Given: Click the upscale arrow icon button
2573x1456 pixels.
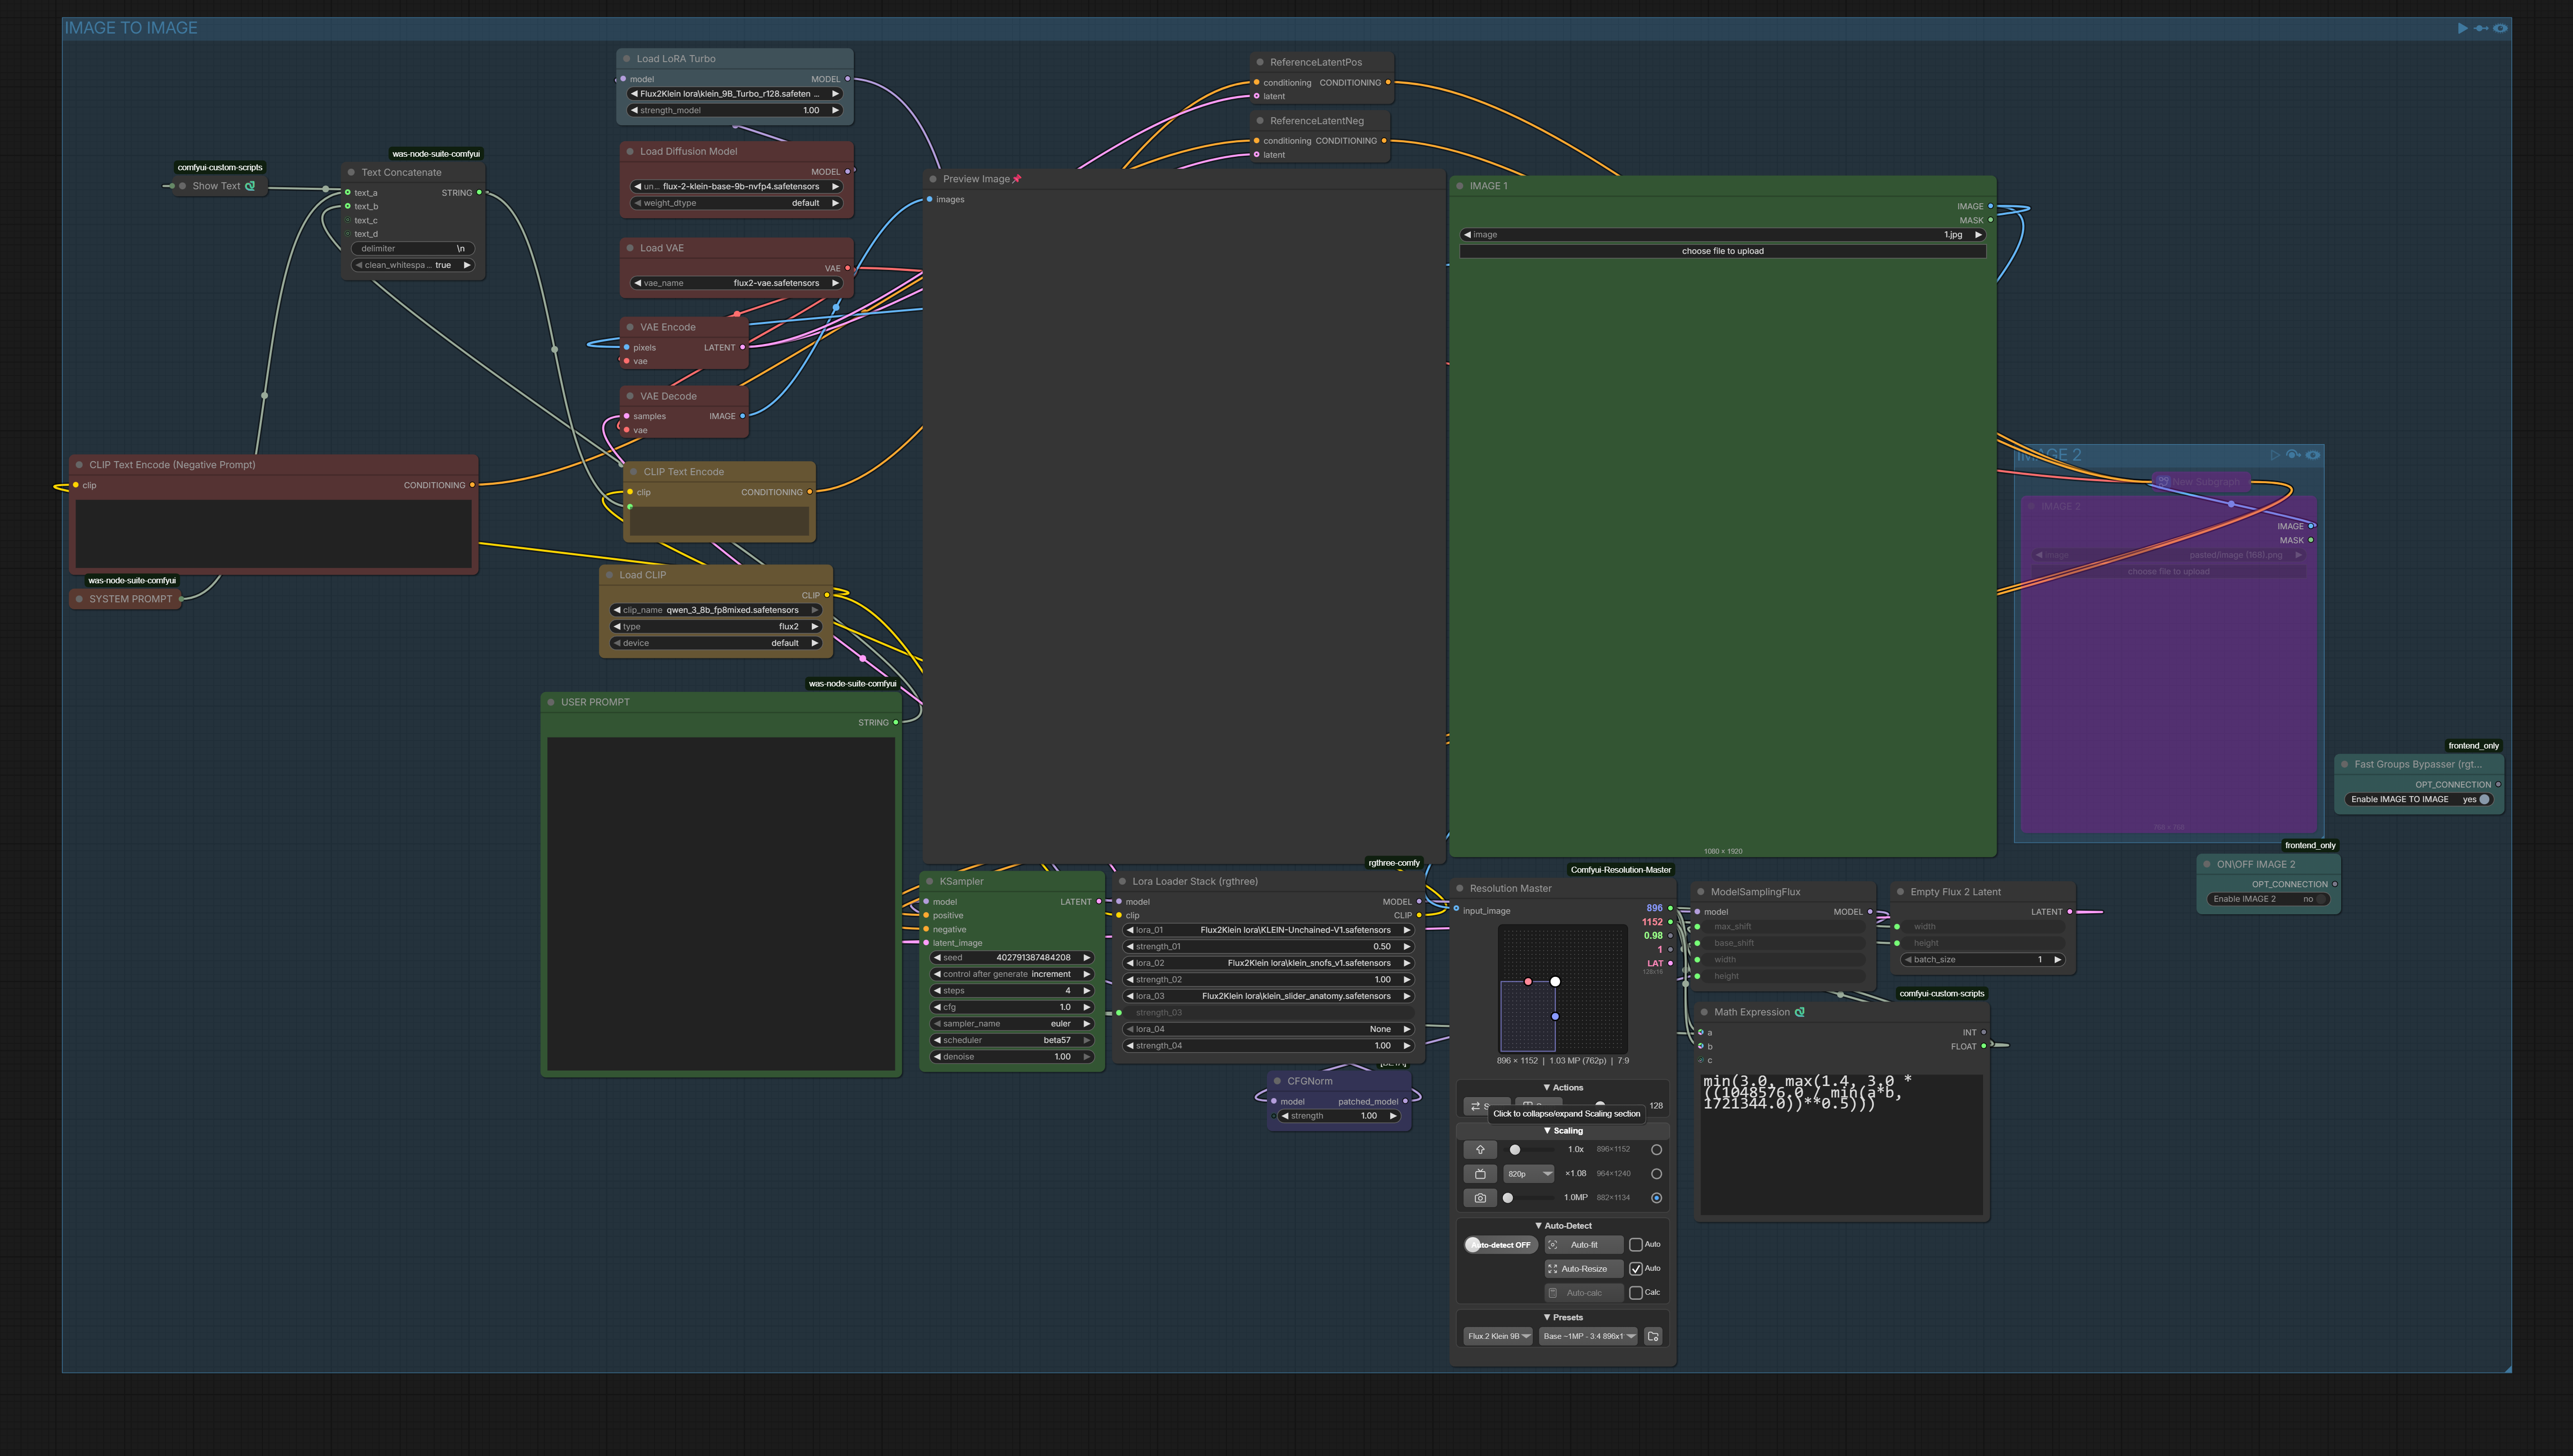Looking at the screenshot, I should [x=1480, y=1150].
